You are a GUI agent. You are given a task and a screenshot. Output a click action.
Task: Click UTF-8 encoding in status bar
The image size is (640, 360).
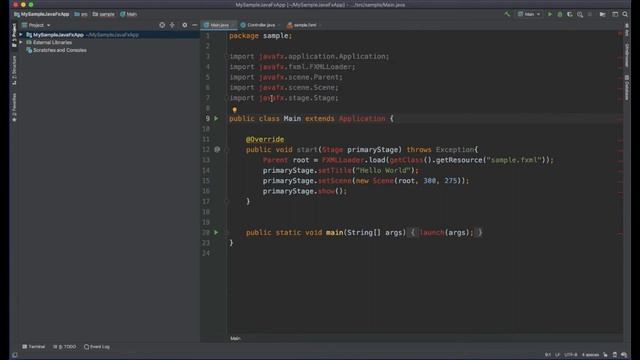[x=571, y=355]
